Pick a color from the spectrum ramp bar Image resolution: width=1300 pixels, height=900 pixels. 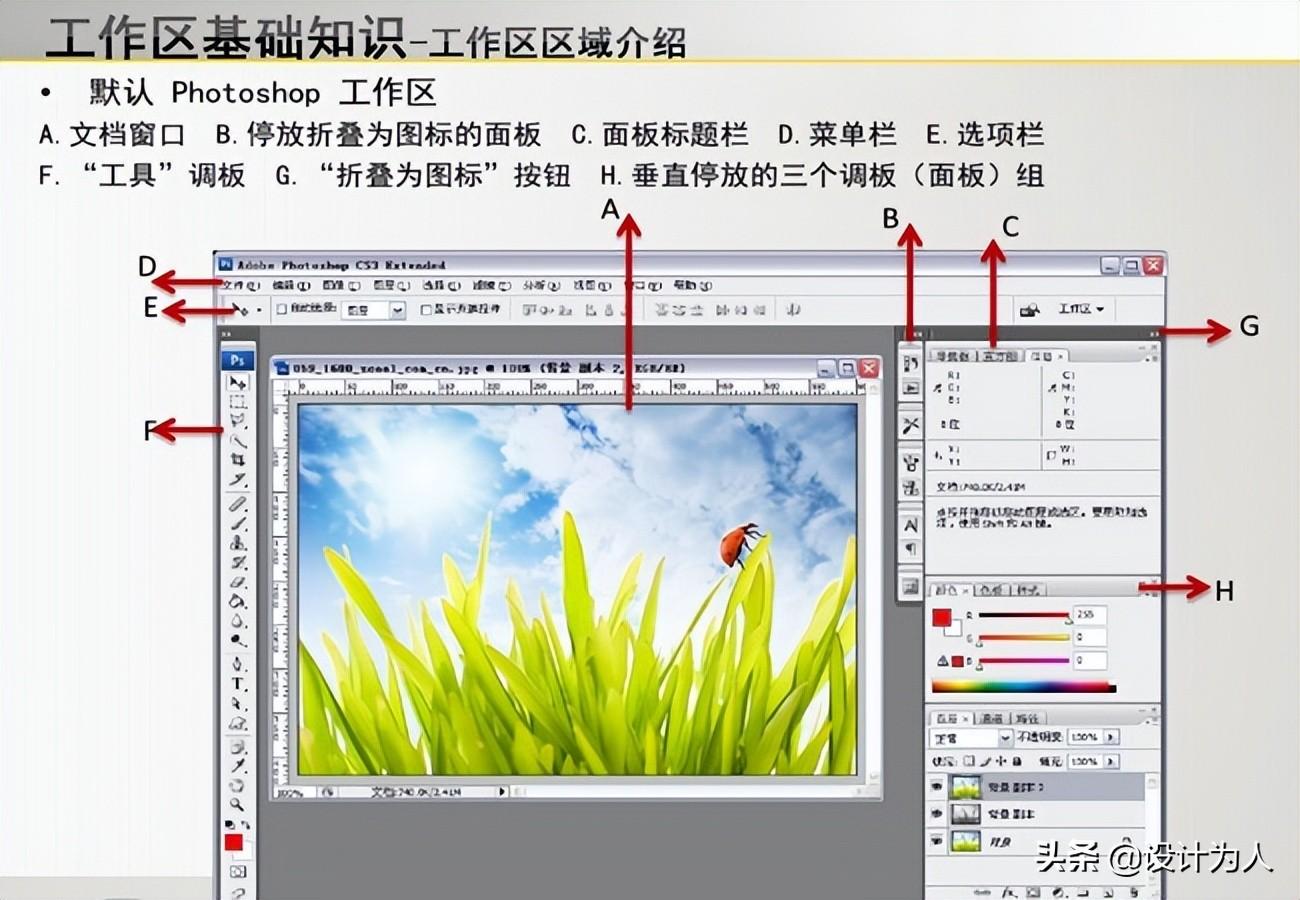pyautogui.click(x=1023, y=687)
